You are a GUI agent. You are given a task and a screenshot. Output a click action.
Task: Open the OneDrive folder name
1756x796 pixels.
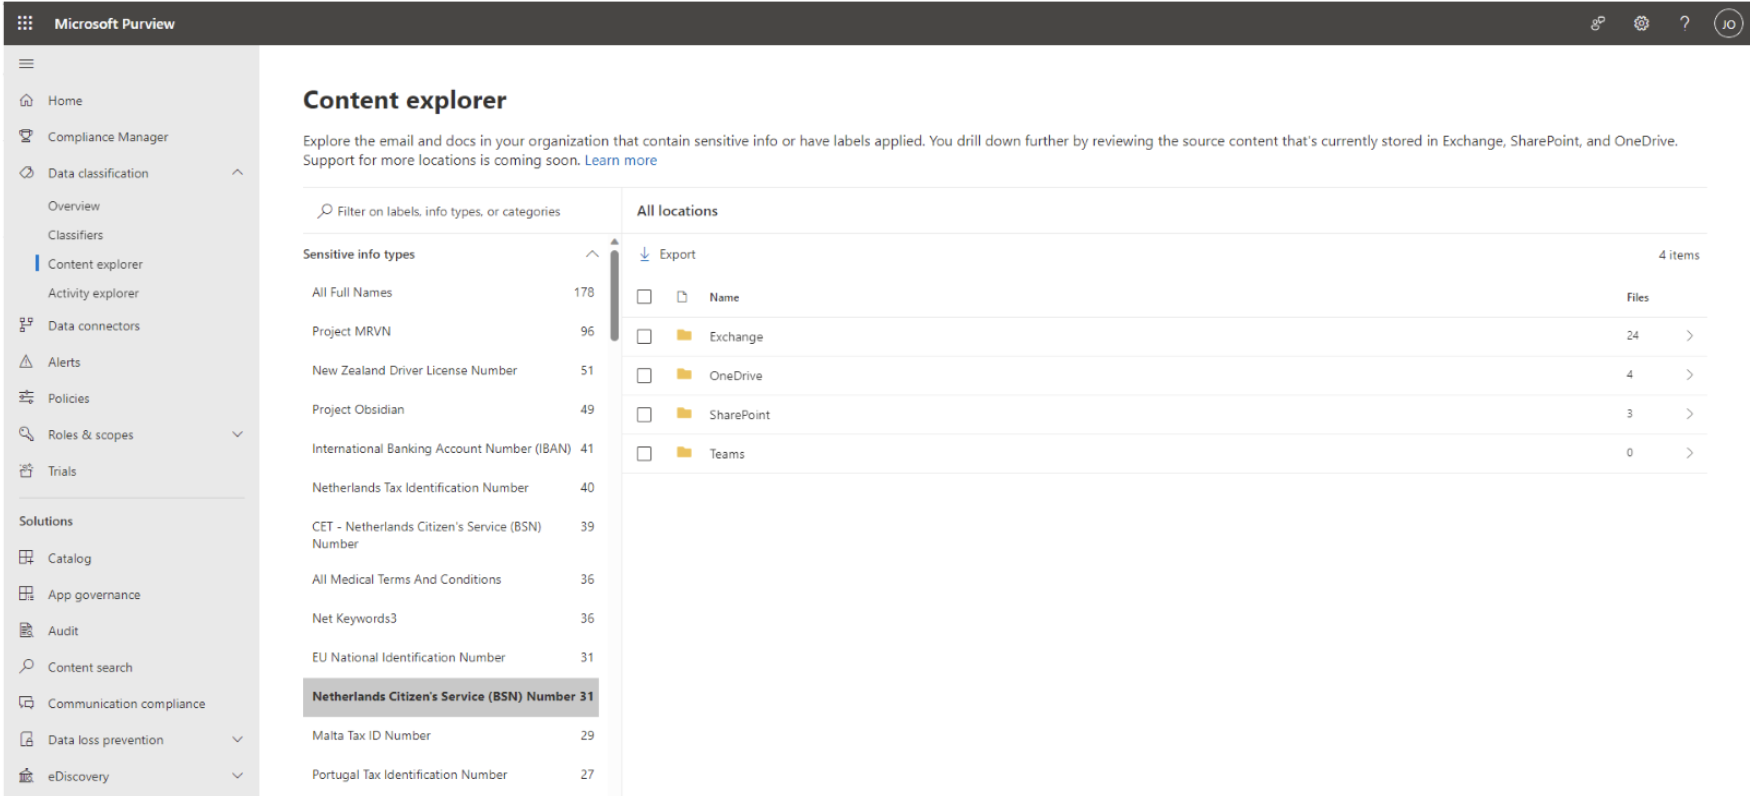tap(736, 376)
